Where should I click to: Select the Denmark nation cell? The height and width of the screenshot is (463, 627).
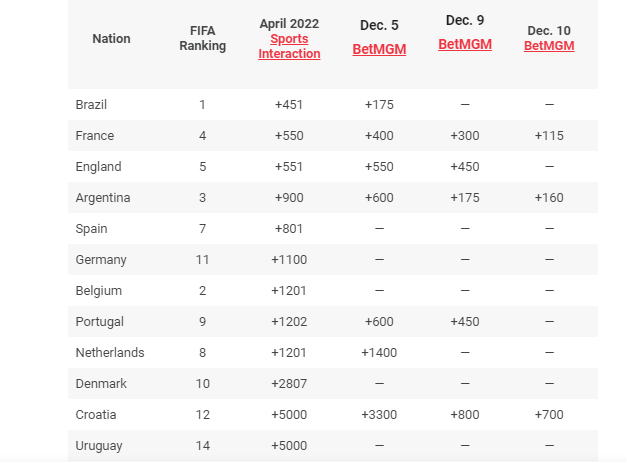[x=101, y=384]
